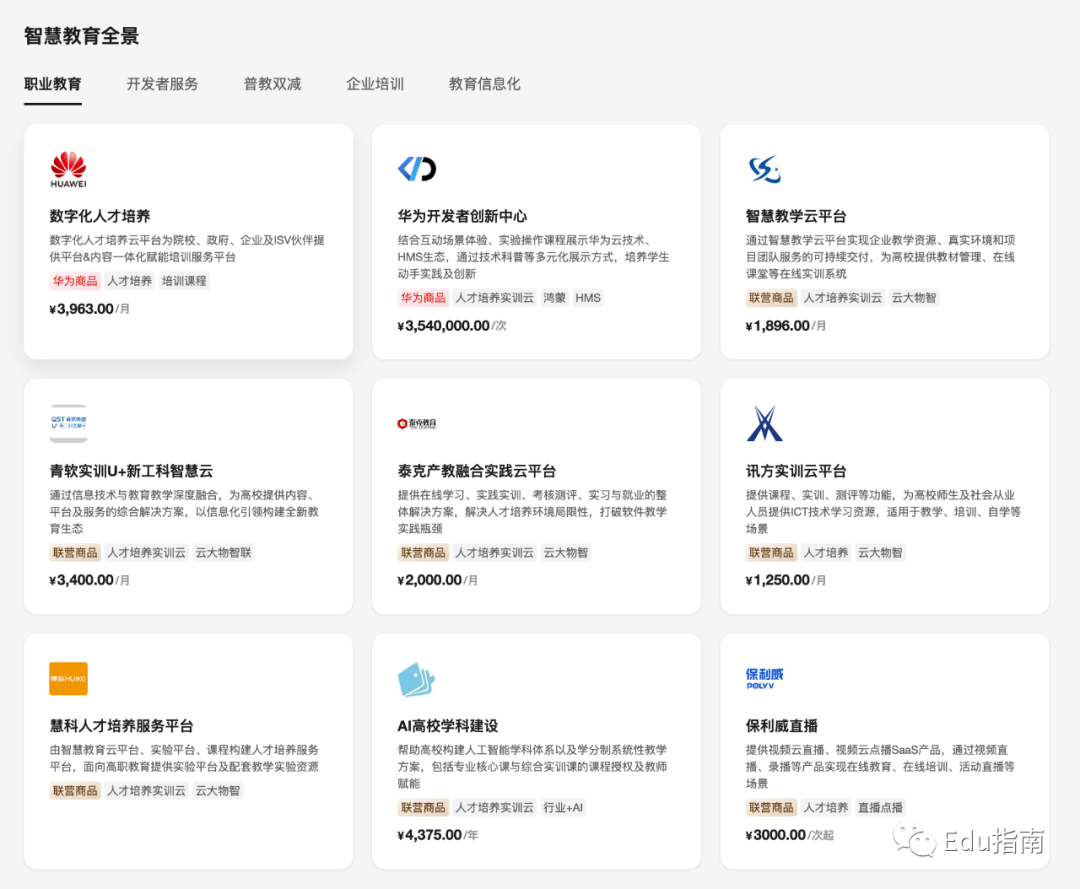Open the 普教双减 tab
Screen dimensions: 1080x889
tap(272, 84)
